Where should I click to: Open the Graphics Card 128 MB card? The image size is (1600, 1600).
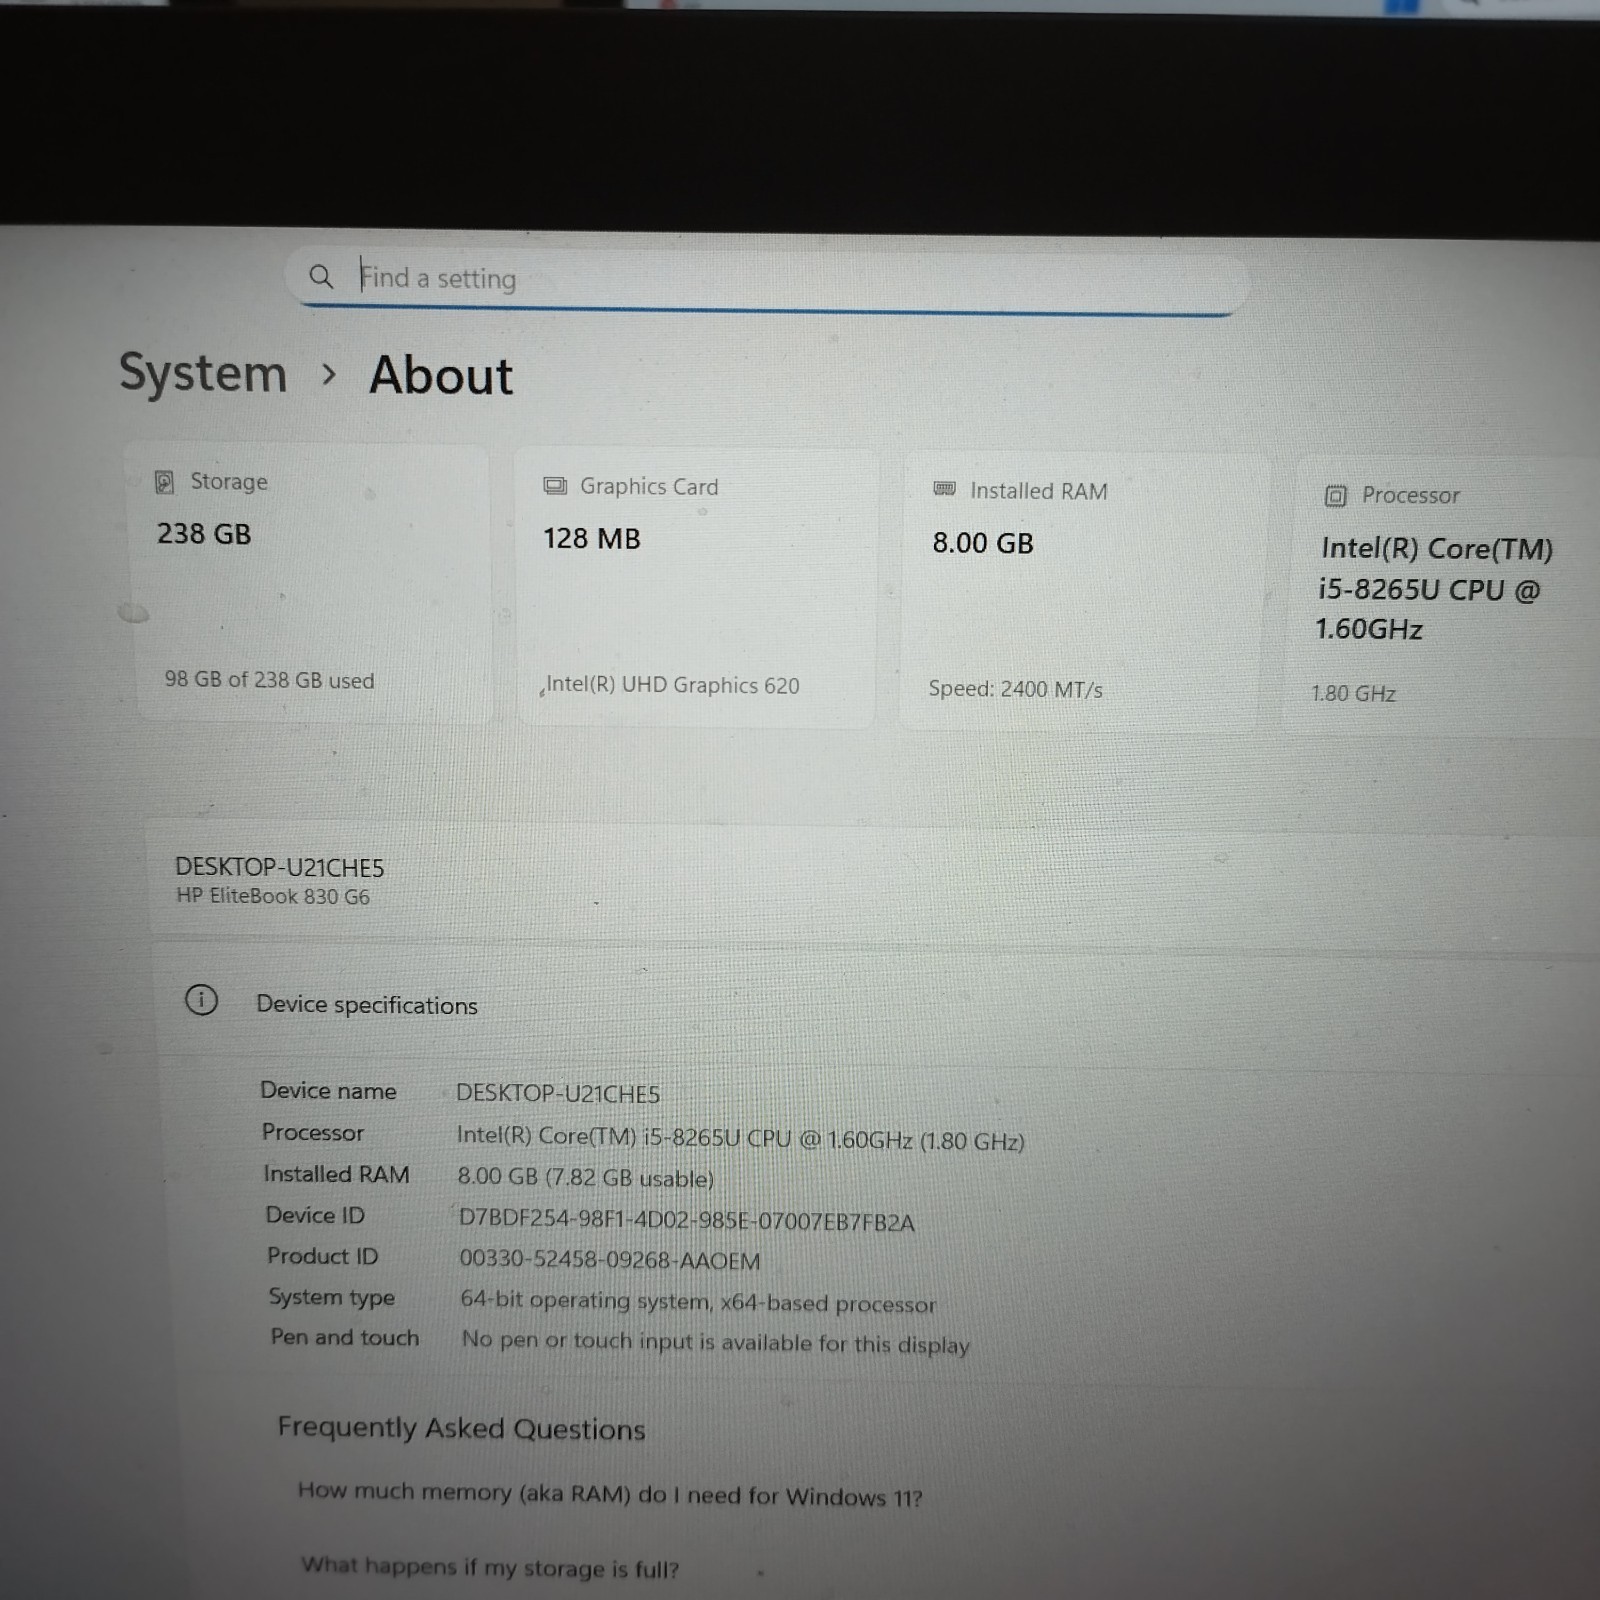click(697, 587)
